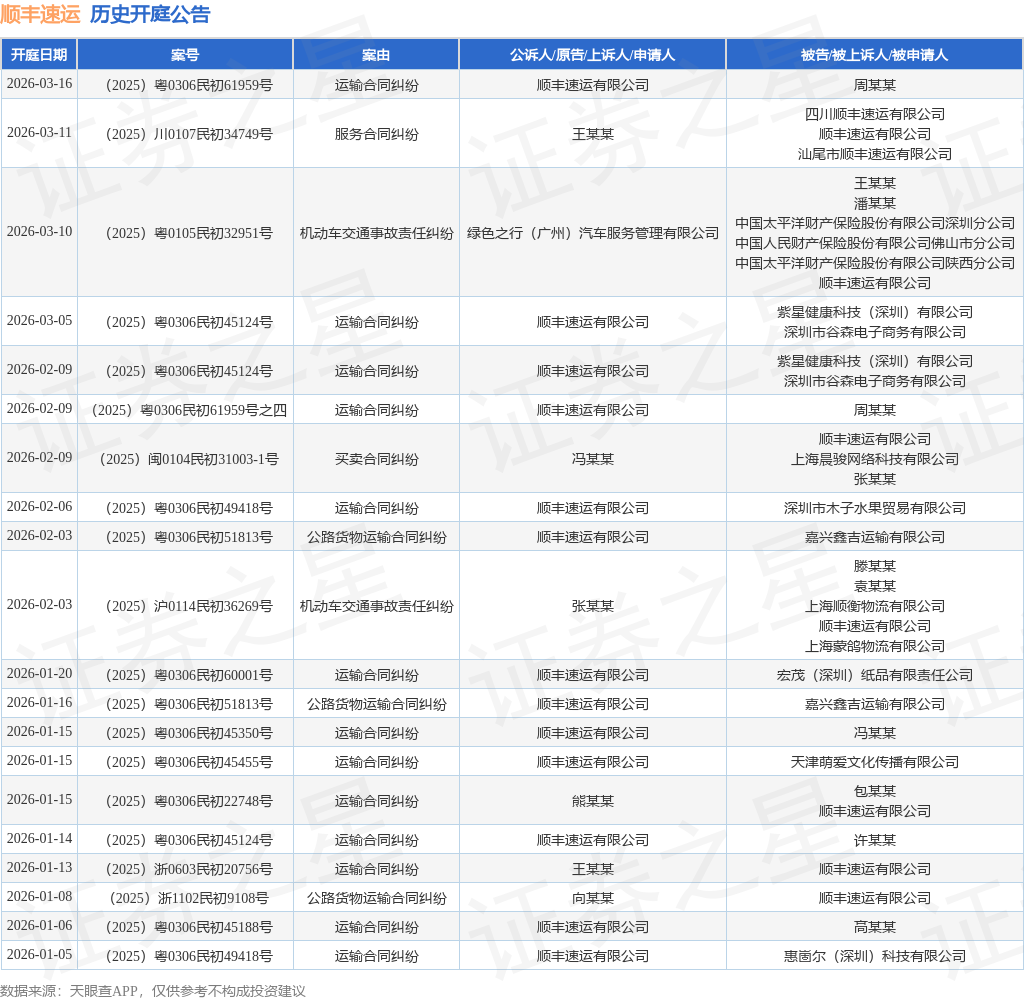Click 许某某 defendant
1024x1000 pixels.
click(x=874, y=840)
